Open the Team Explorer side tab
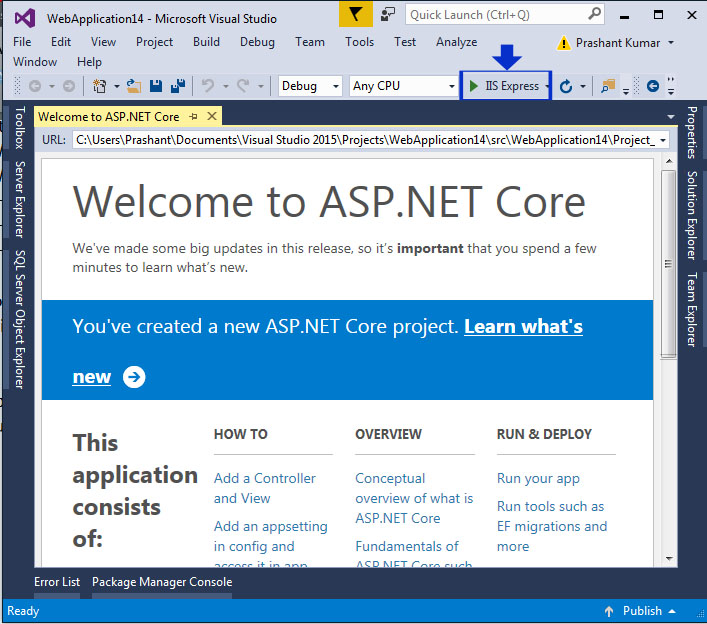The image size is (707, 624). (692, 309)
